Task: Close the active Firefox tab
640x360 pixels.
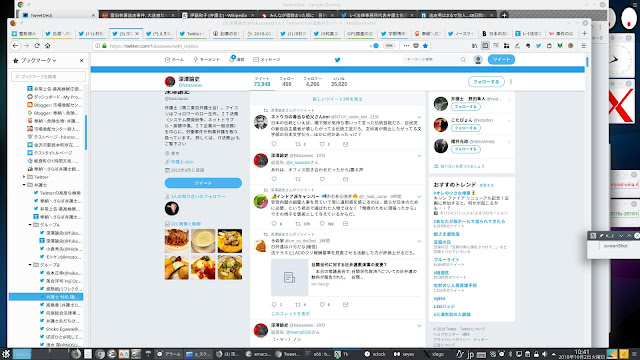Action: (x=137, y=33)
